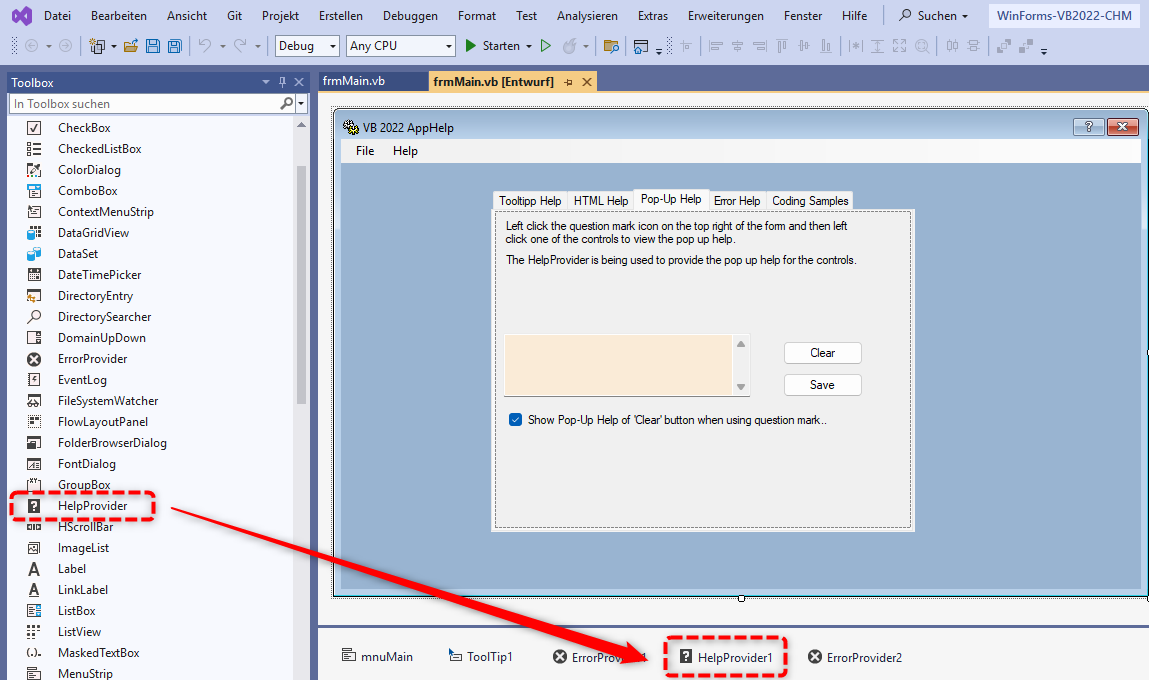1149x680 pixels.
Task: Open the Debuggen menu
Action: [410, 15]
